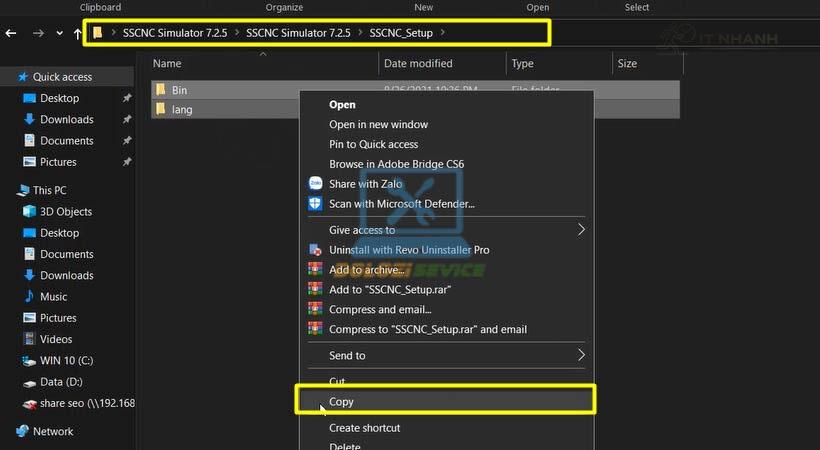Select the WIN 10 (C:) drive
This screenshot has height=450, width=820.
point(66,361)
